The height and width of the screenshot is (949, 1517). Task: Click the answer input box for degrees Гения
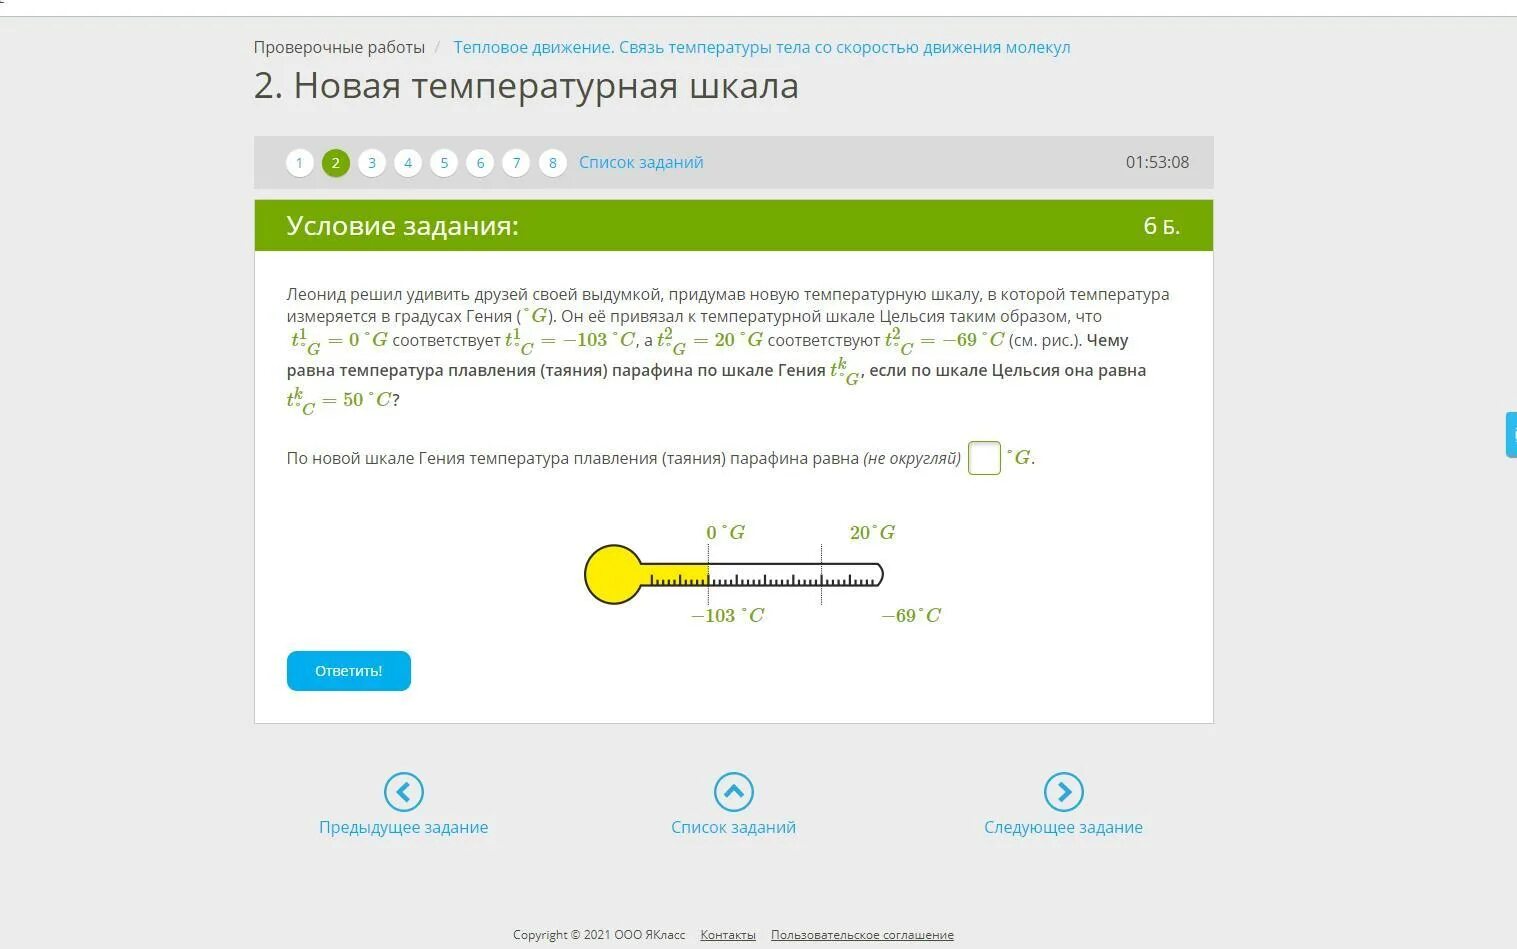[x=984, y=457]
